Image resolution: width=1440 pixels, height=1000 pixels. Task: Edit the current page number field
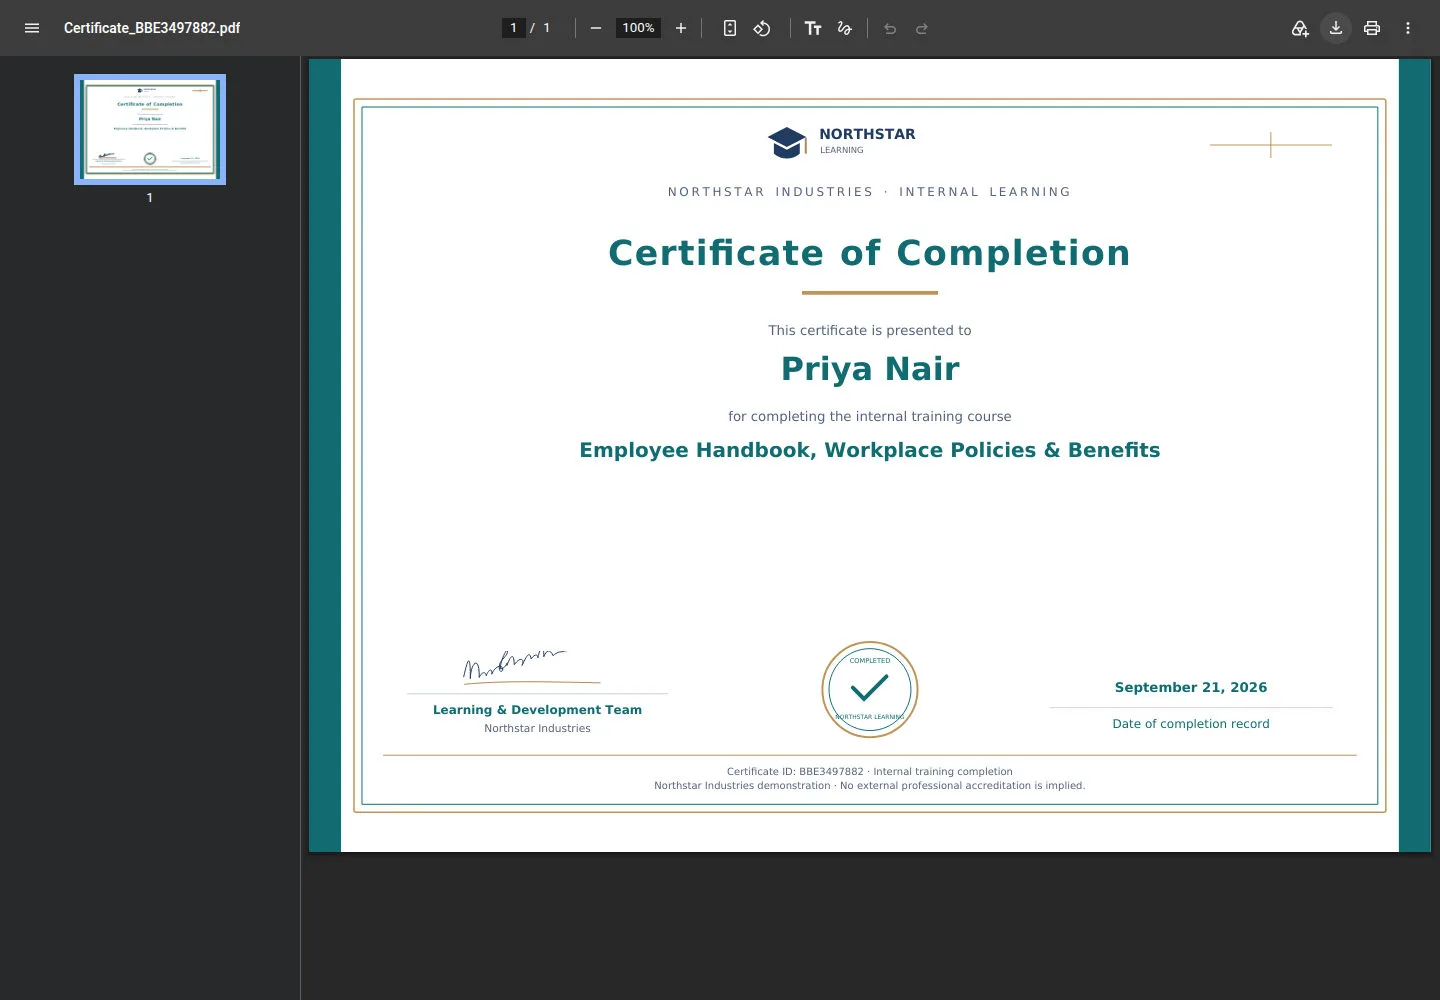514,28
